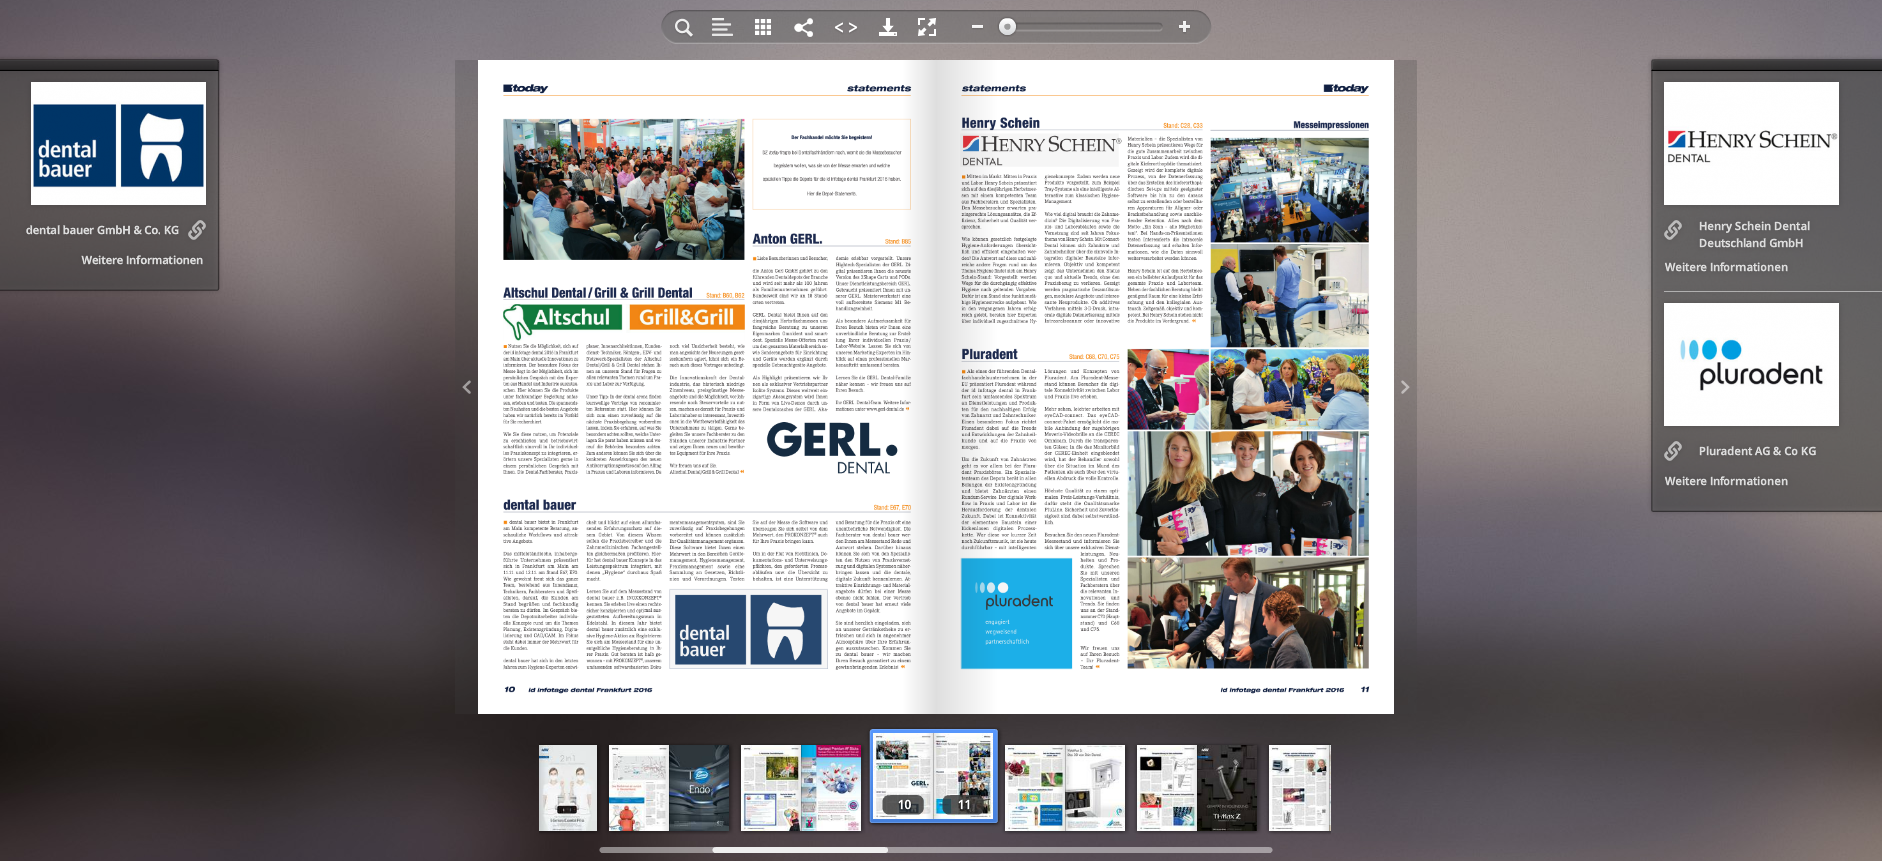
Task: Click the pluradent logo in right panel
Action: tap(1751, 364)
